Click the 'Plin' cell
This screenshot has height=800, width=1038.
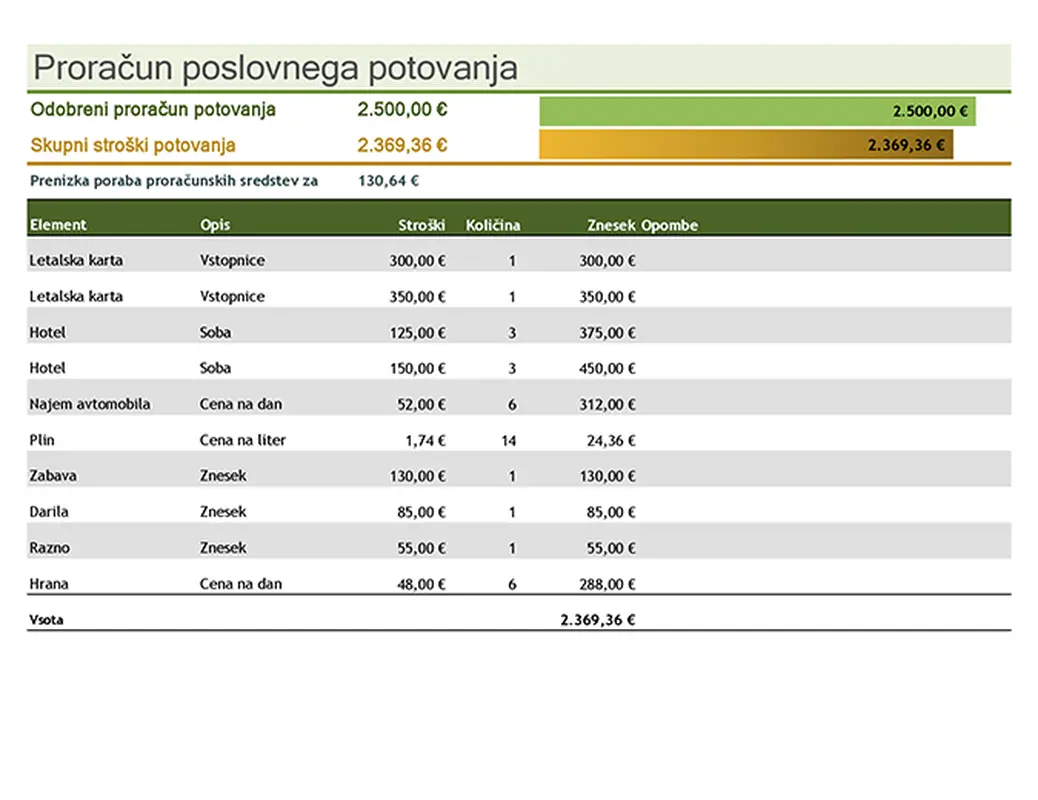coord(42,440)
